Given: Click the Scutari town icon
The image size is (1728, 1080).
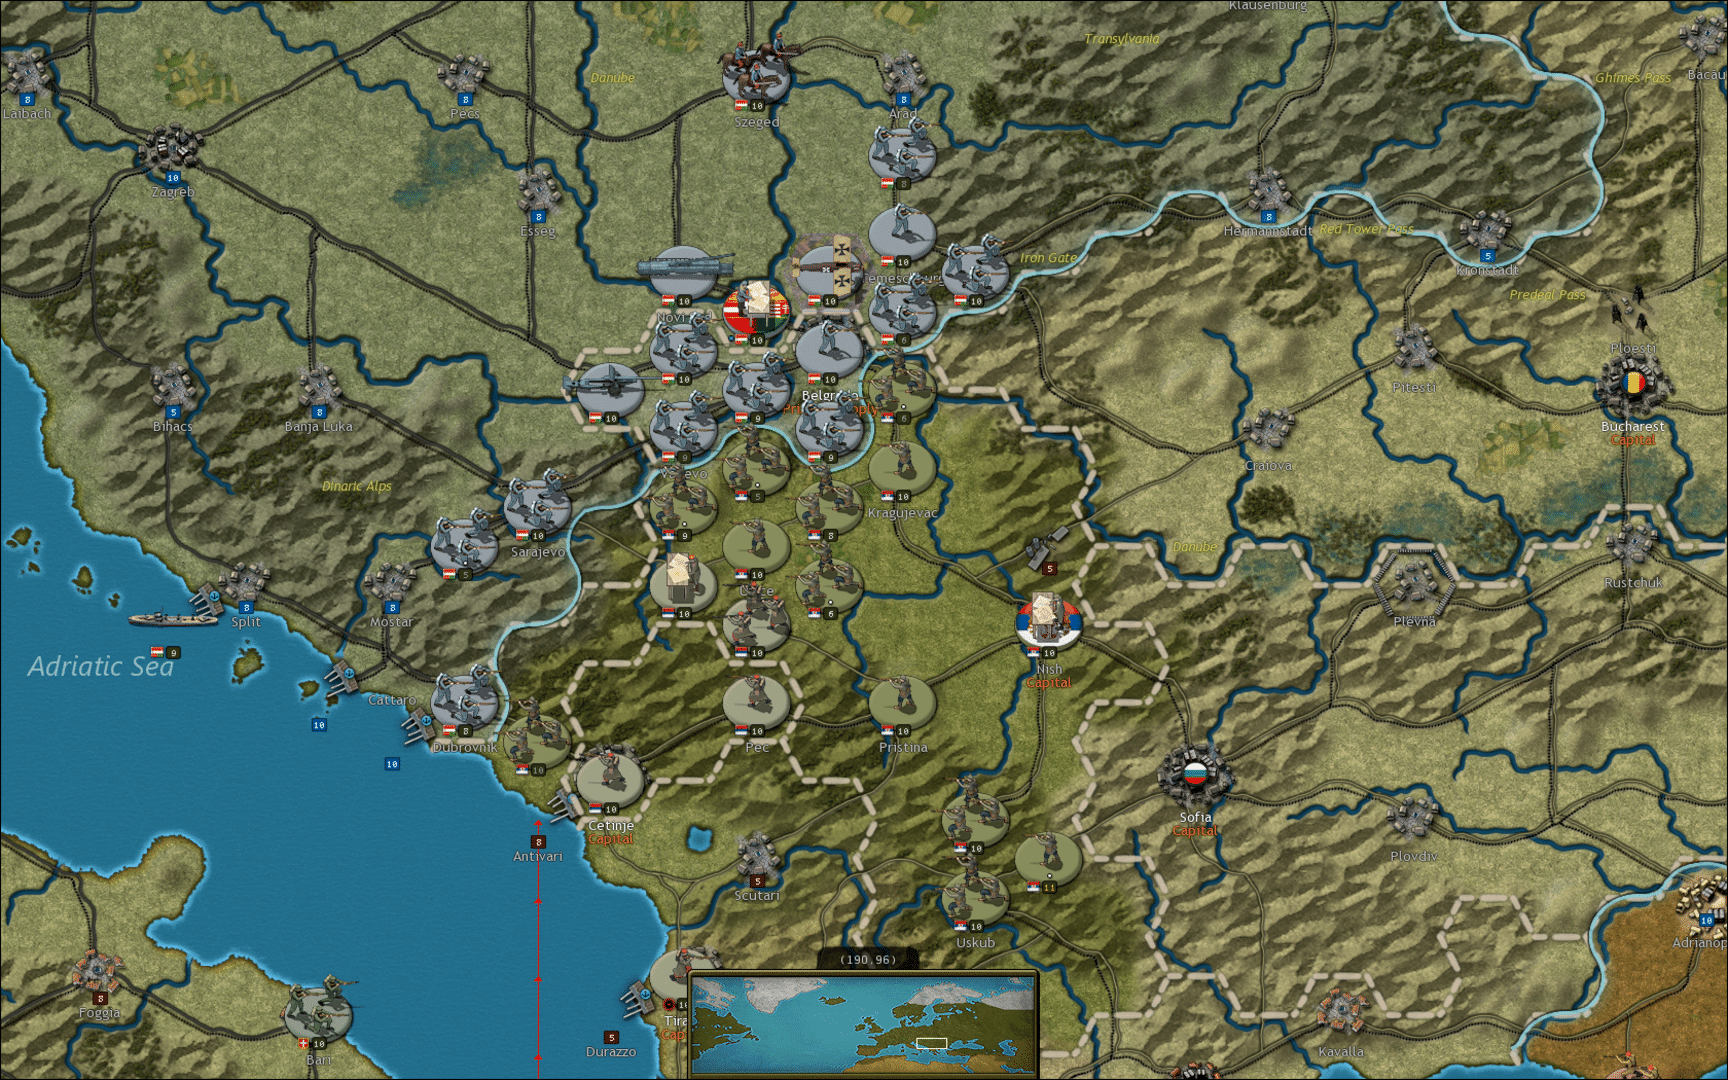Looking at the screenshot, I should pos(757,857).
